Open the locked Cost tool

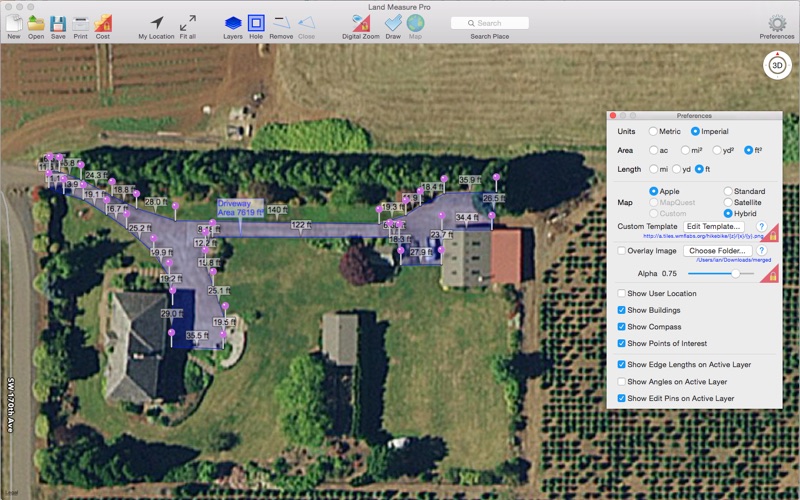[x=103, y=23]
